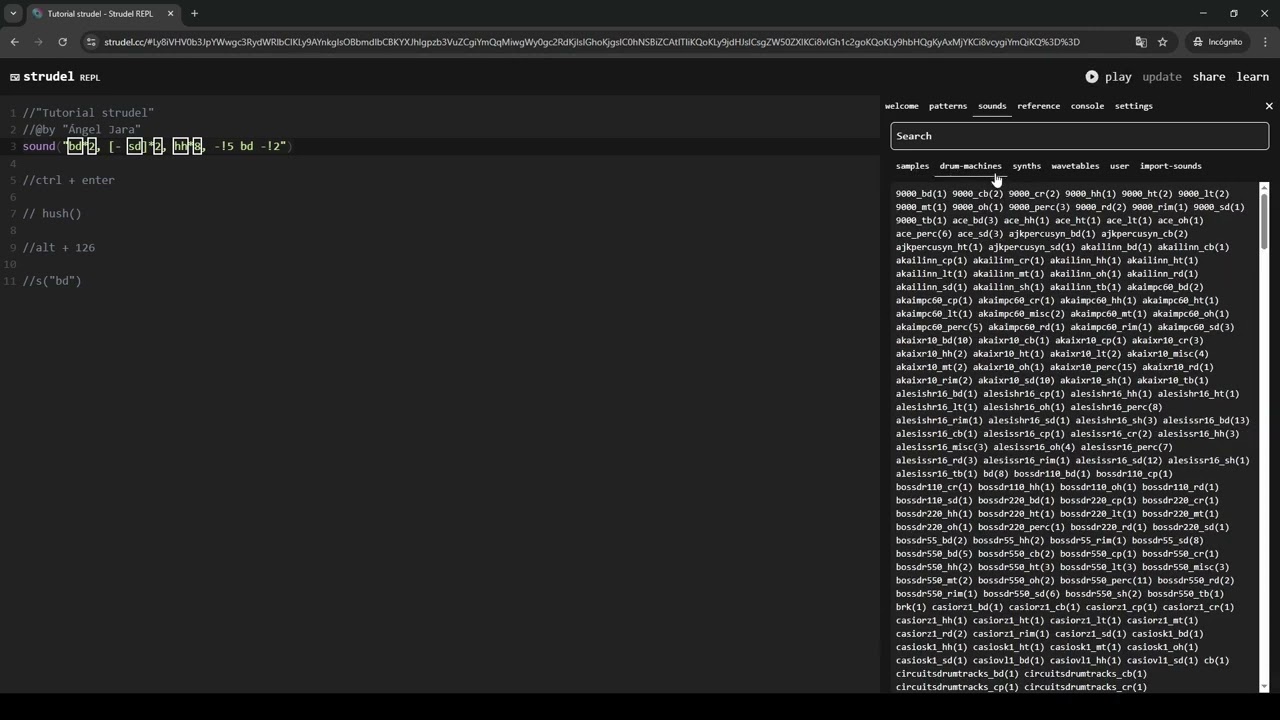
Task: Click the sounds Search field
Action: click(1079, 136)
